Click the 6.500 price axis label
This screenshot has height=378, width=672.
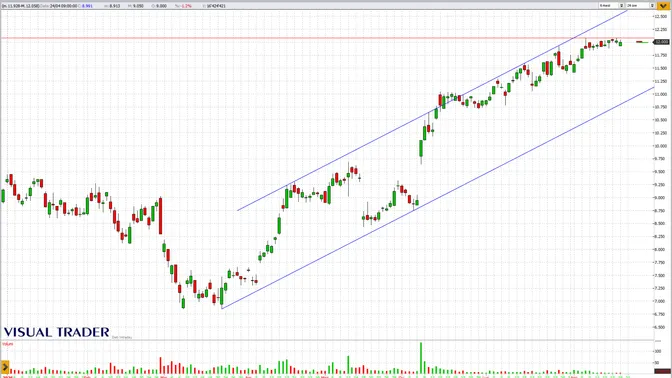[x=660, y=327]
